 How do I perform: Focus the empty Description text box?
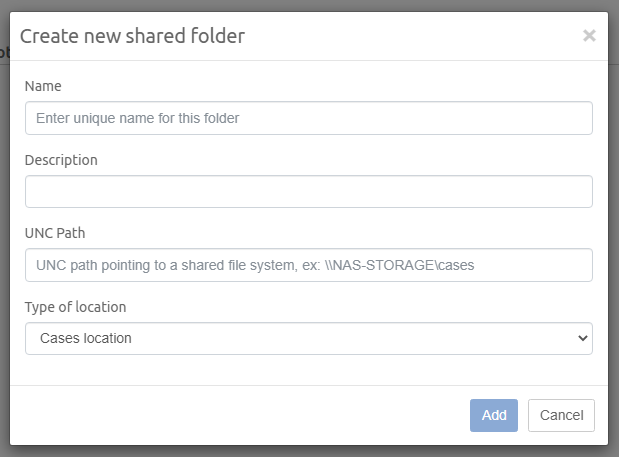[308, 192]
